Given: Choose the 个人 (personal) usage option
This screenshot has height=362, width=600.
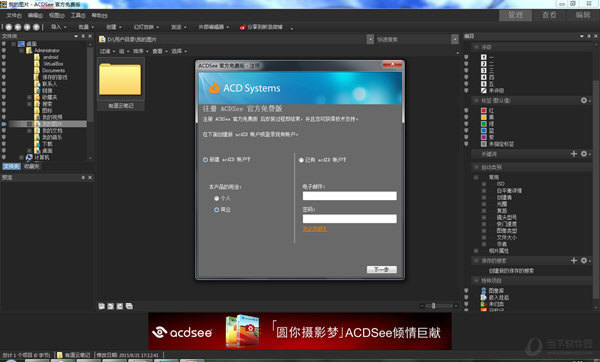Looking at the screenshot, I should click(x=217, y=198).
